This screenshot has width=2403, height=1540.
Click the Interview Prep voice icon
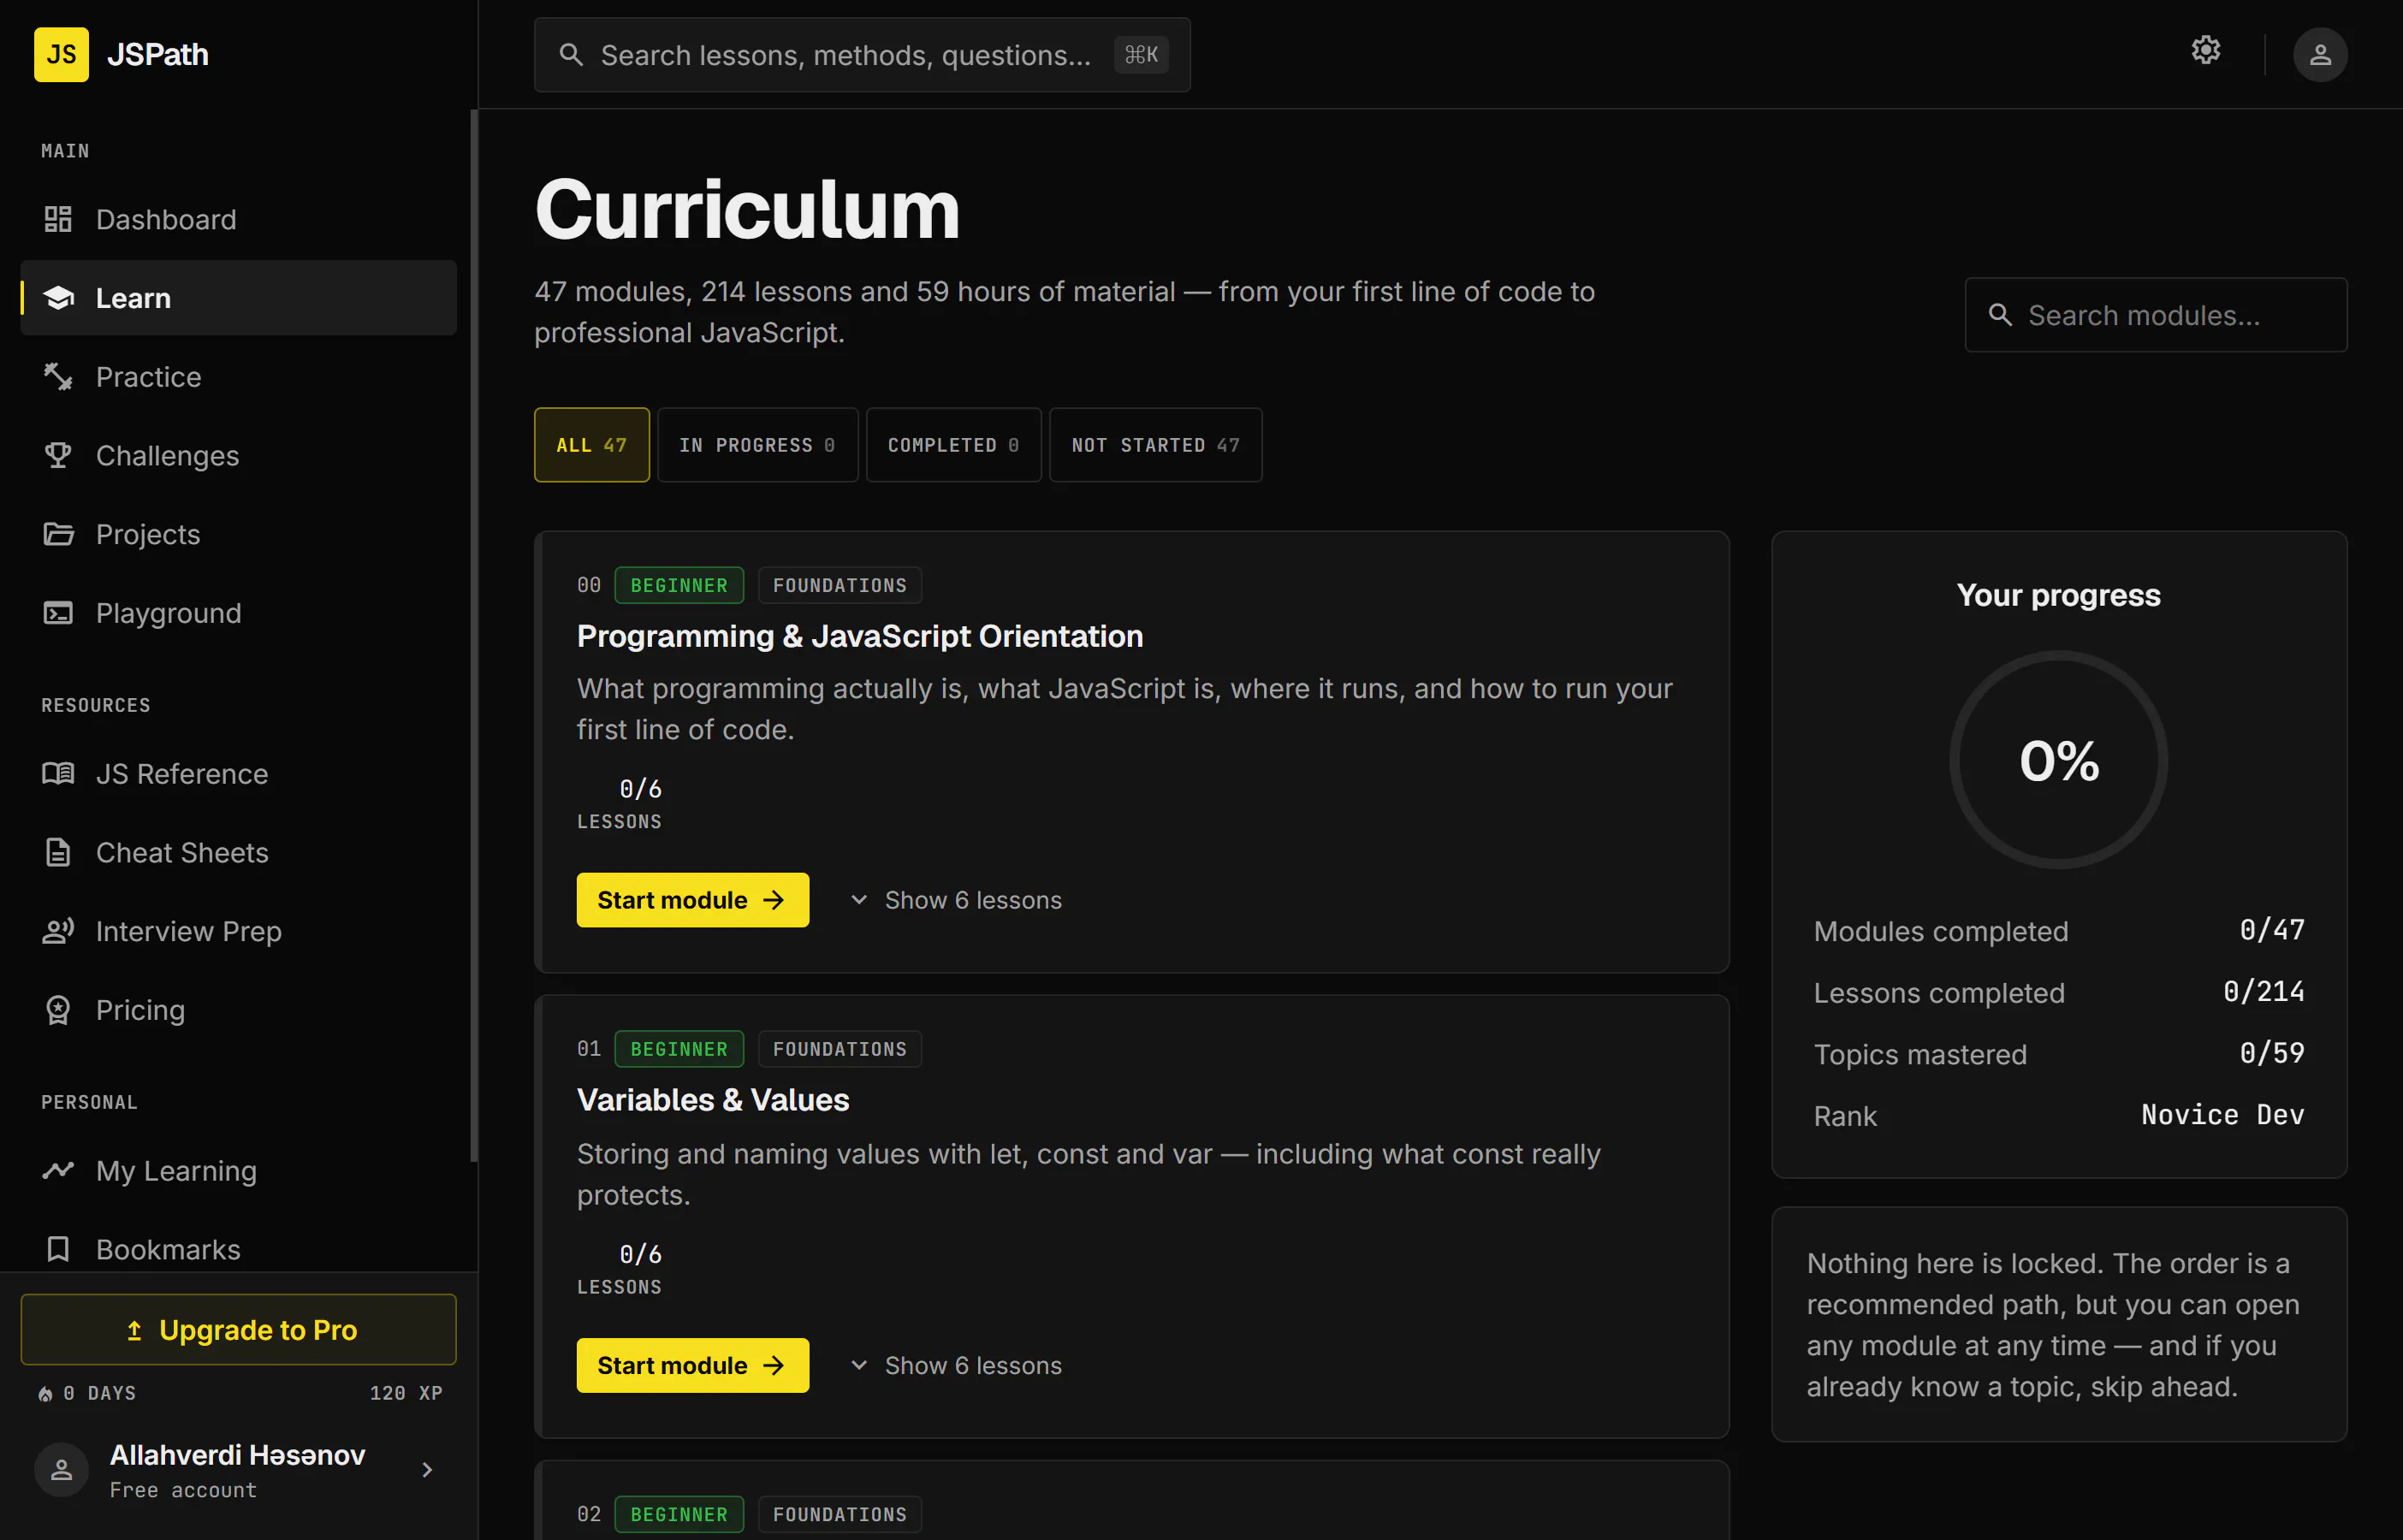(58, 931)
